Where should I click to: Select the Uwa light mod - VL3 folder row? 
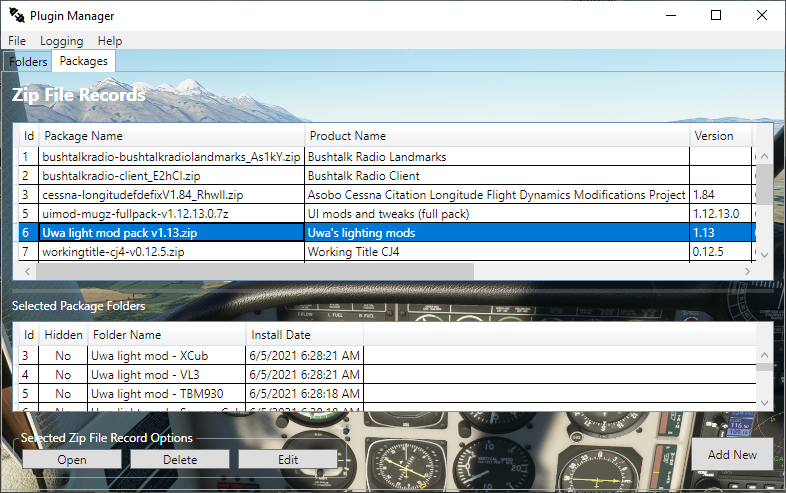pos(387,375)
